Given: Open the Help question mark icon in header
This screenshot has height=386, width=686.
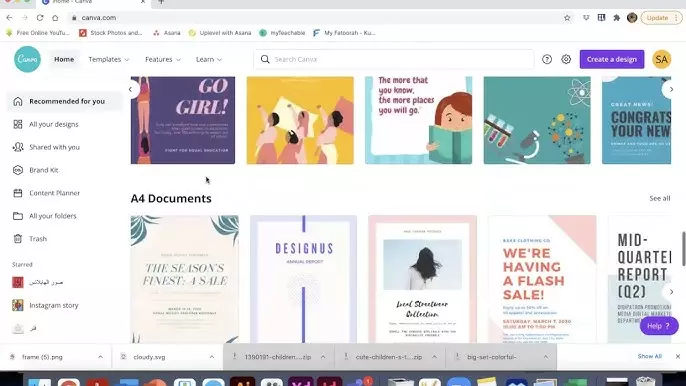Looking at the screenshot, I should coord(547,59).
